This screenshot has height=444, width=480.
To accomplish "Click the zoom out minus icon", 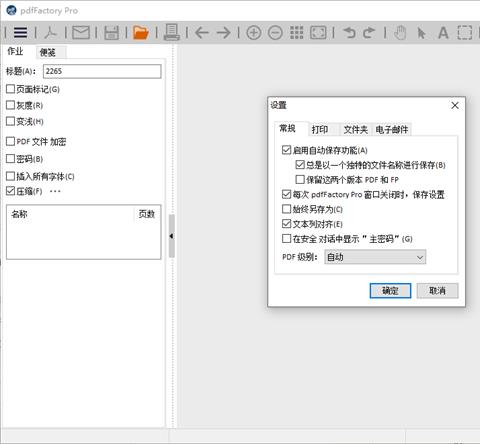I will (275, 33).
